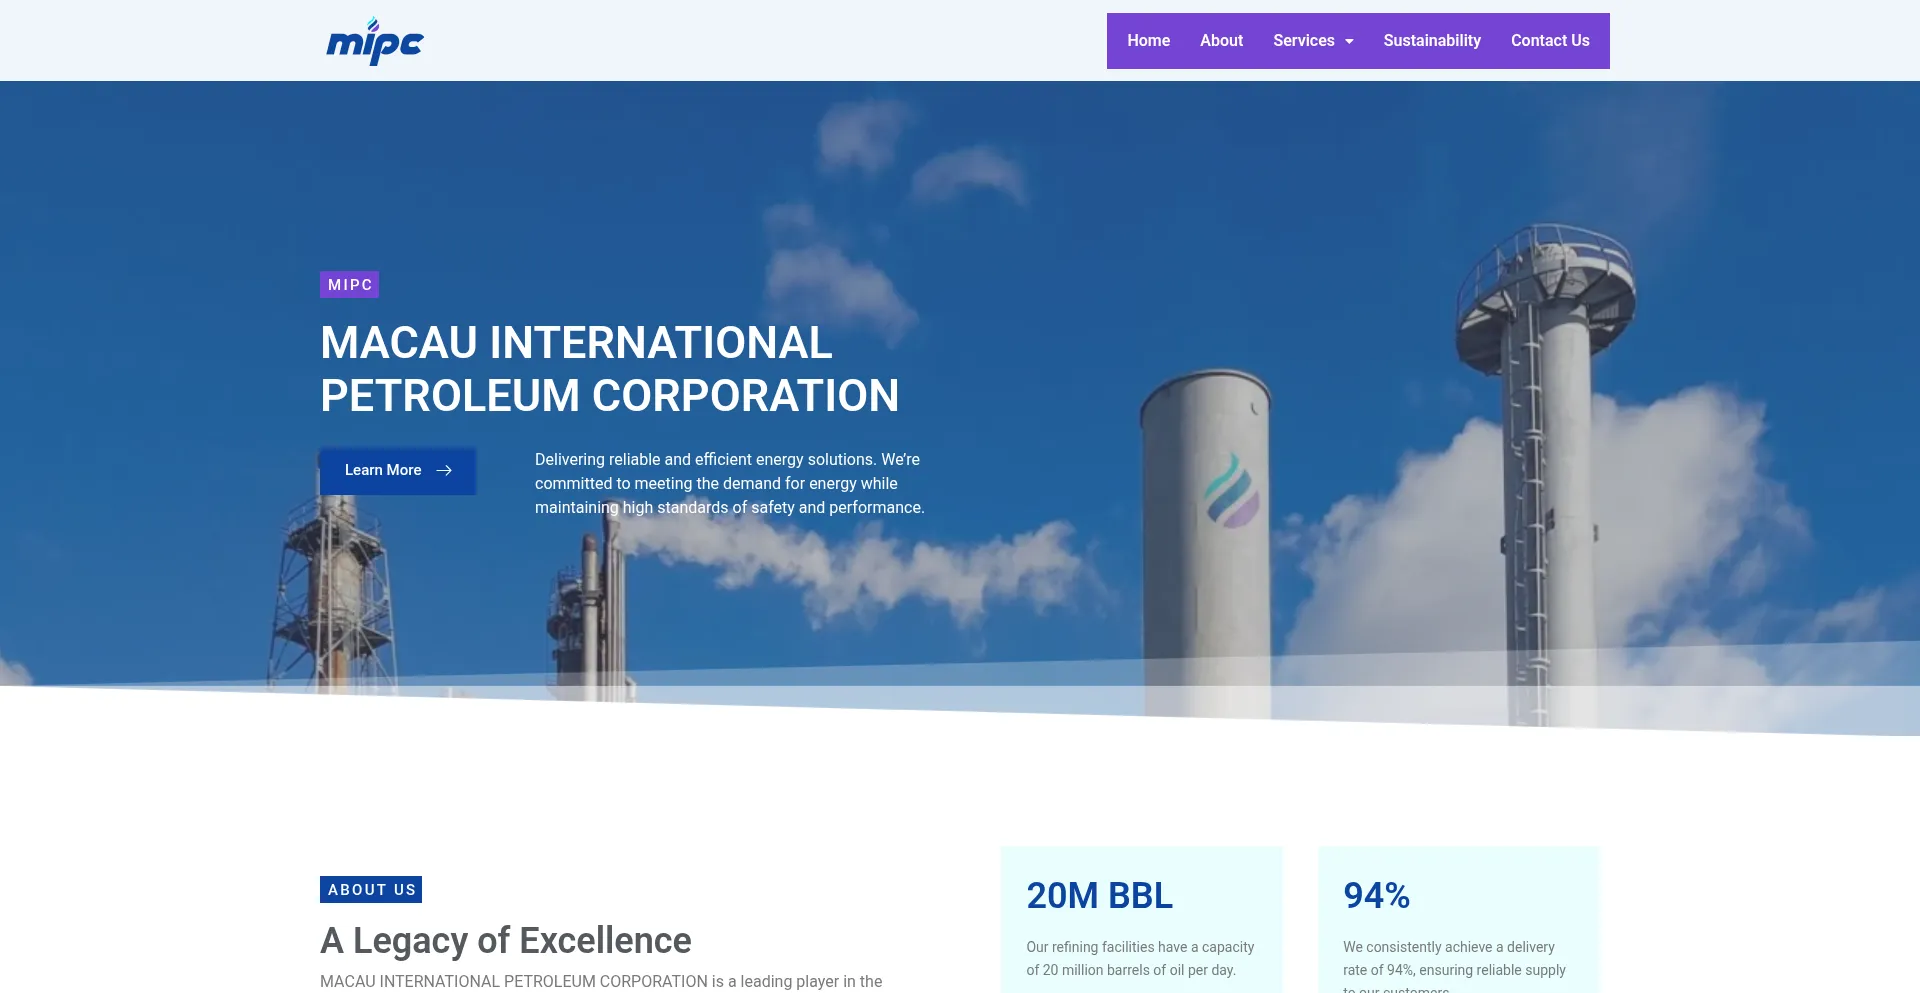Click the mipc logo in the header
Image resolution: width=1920 pixels, height=993 pixels.
[375, 42]
